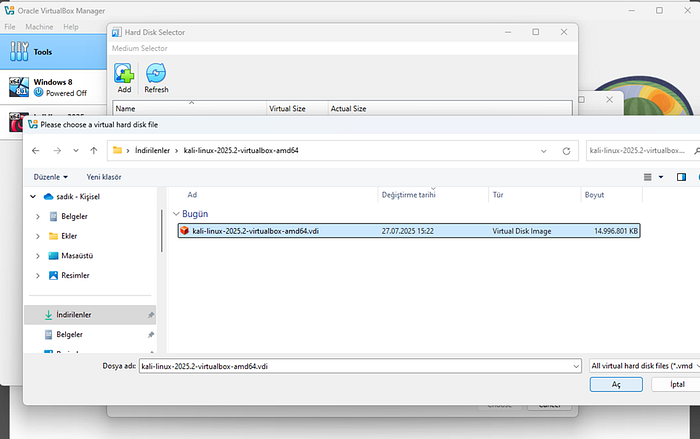Maximize the Hard Disk Selector window
The image size is (700, 439).
pos(536,32)
